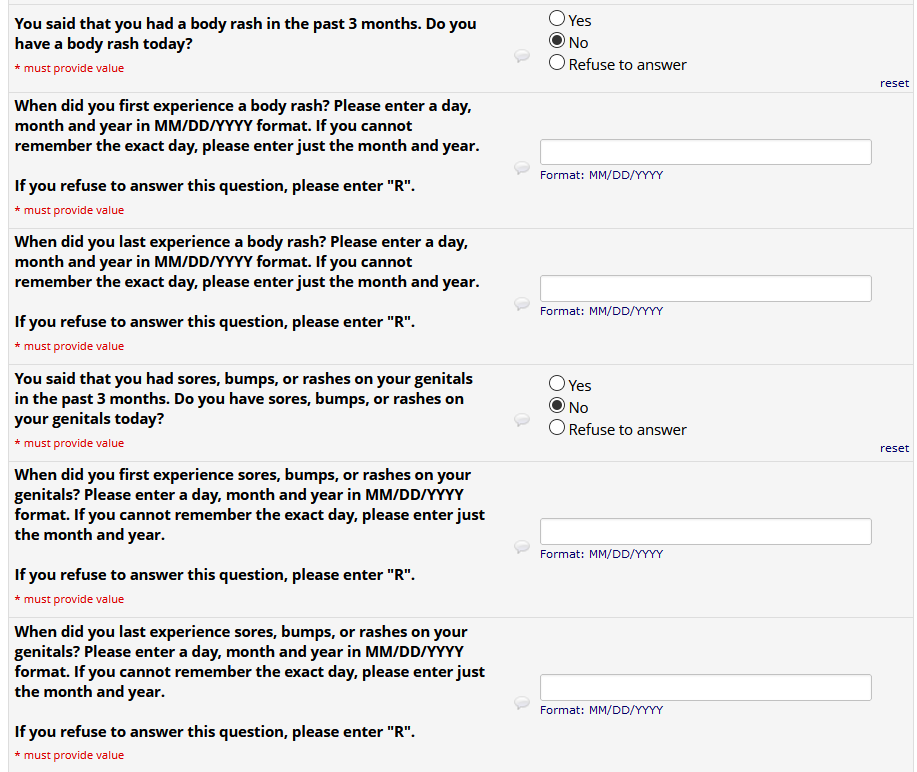The height and width of the screenshot is (772, 917).
Task: Click comment balloon beside last genital sores date
Action: coord(521,703)
